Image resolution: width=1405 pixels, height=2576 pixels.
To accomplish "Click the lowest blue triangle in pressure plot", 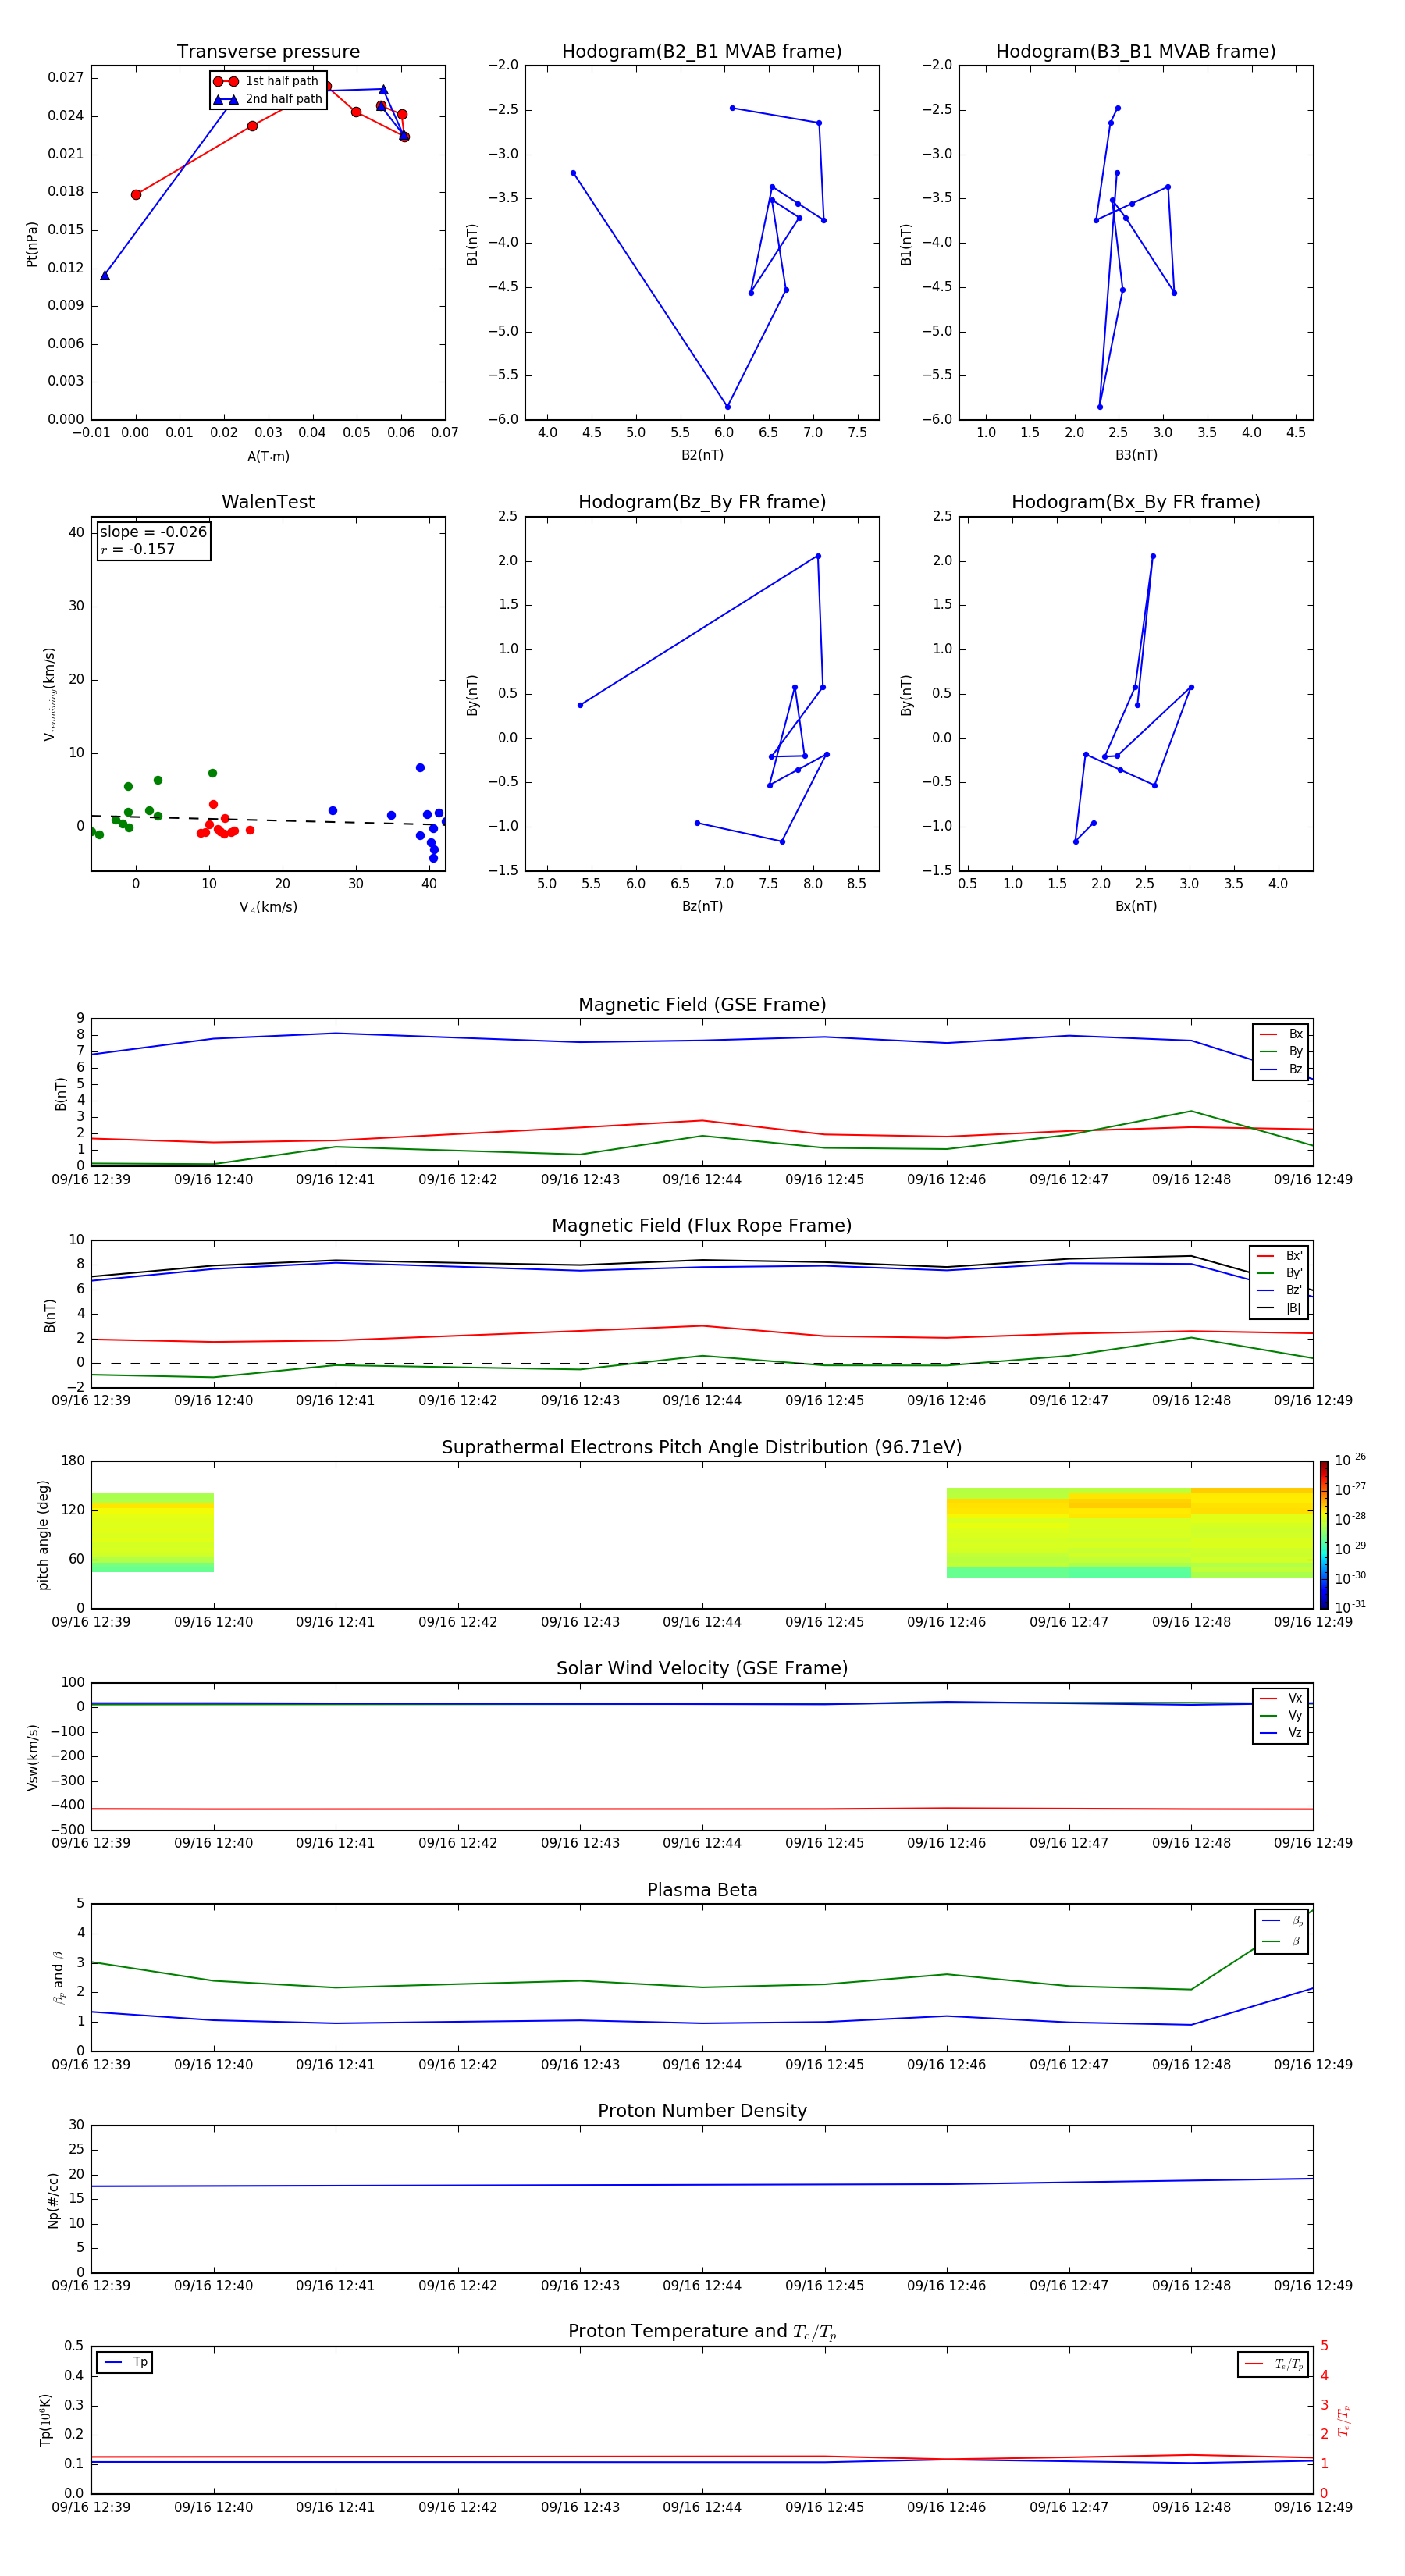I will [105, 275].
